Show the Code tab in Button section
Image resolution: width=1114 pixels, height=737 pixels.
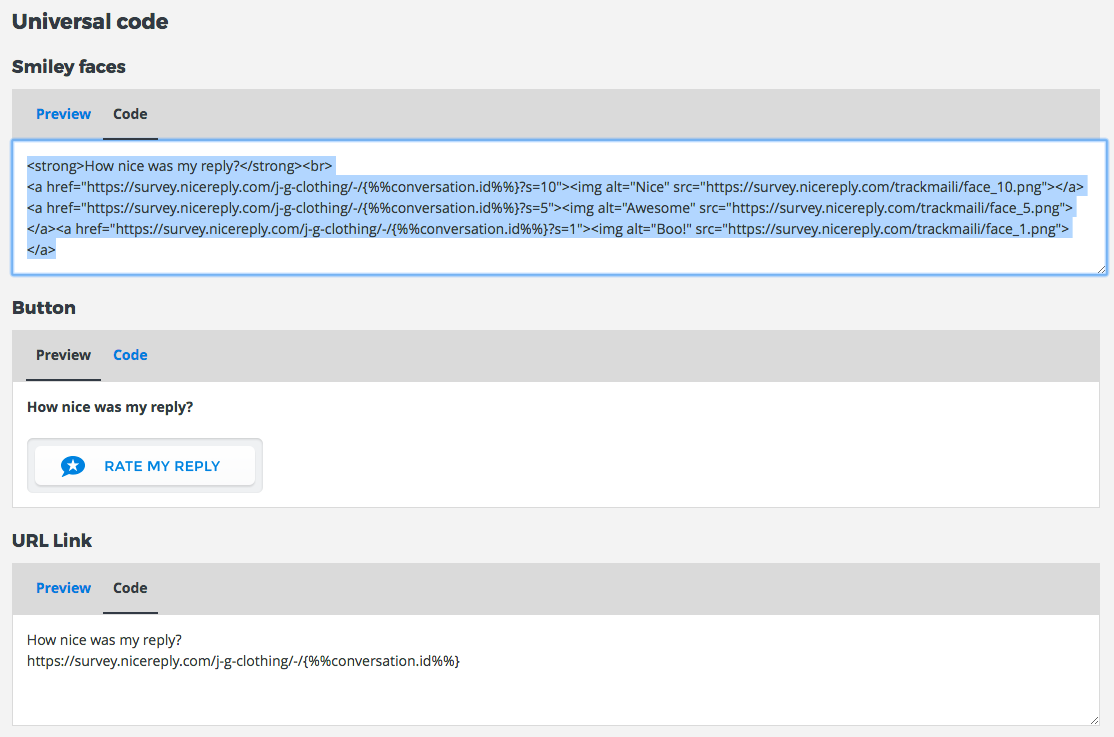point(130,355)
